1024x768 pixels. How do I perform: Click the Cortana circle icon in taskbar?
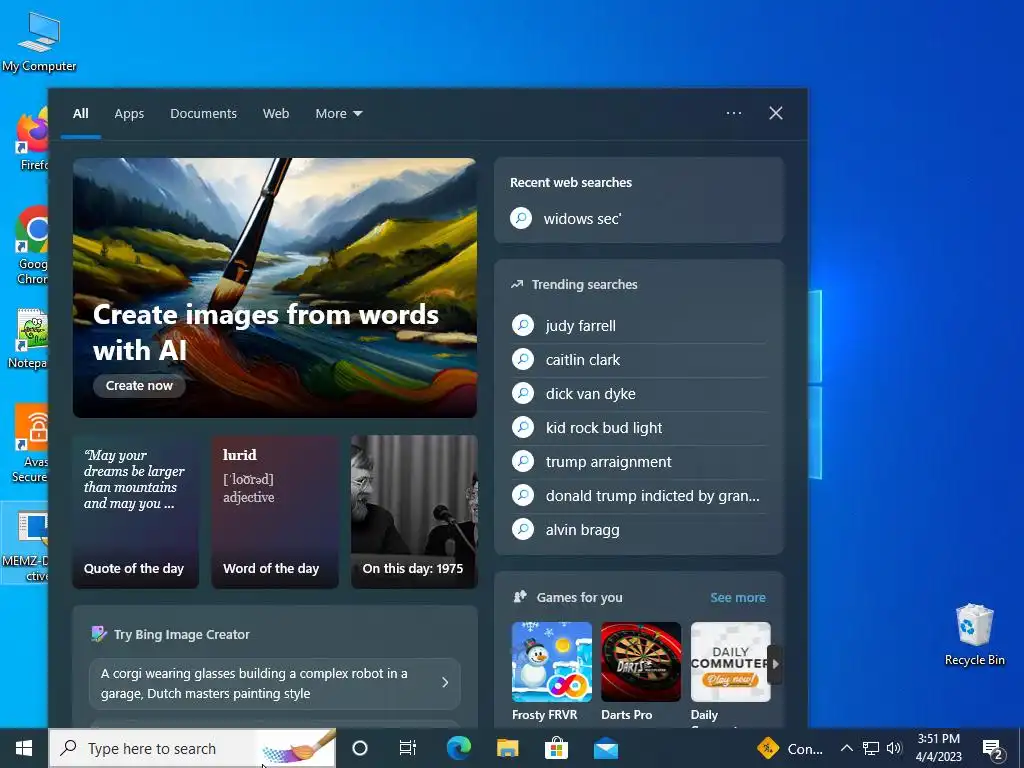tap(360, 748)
